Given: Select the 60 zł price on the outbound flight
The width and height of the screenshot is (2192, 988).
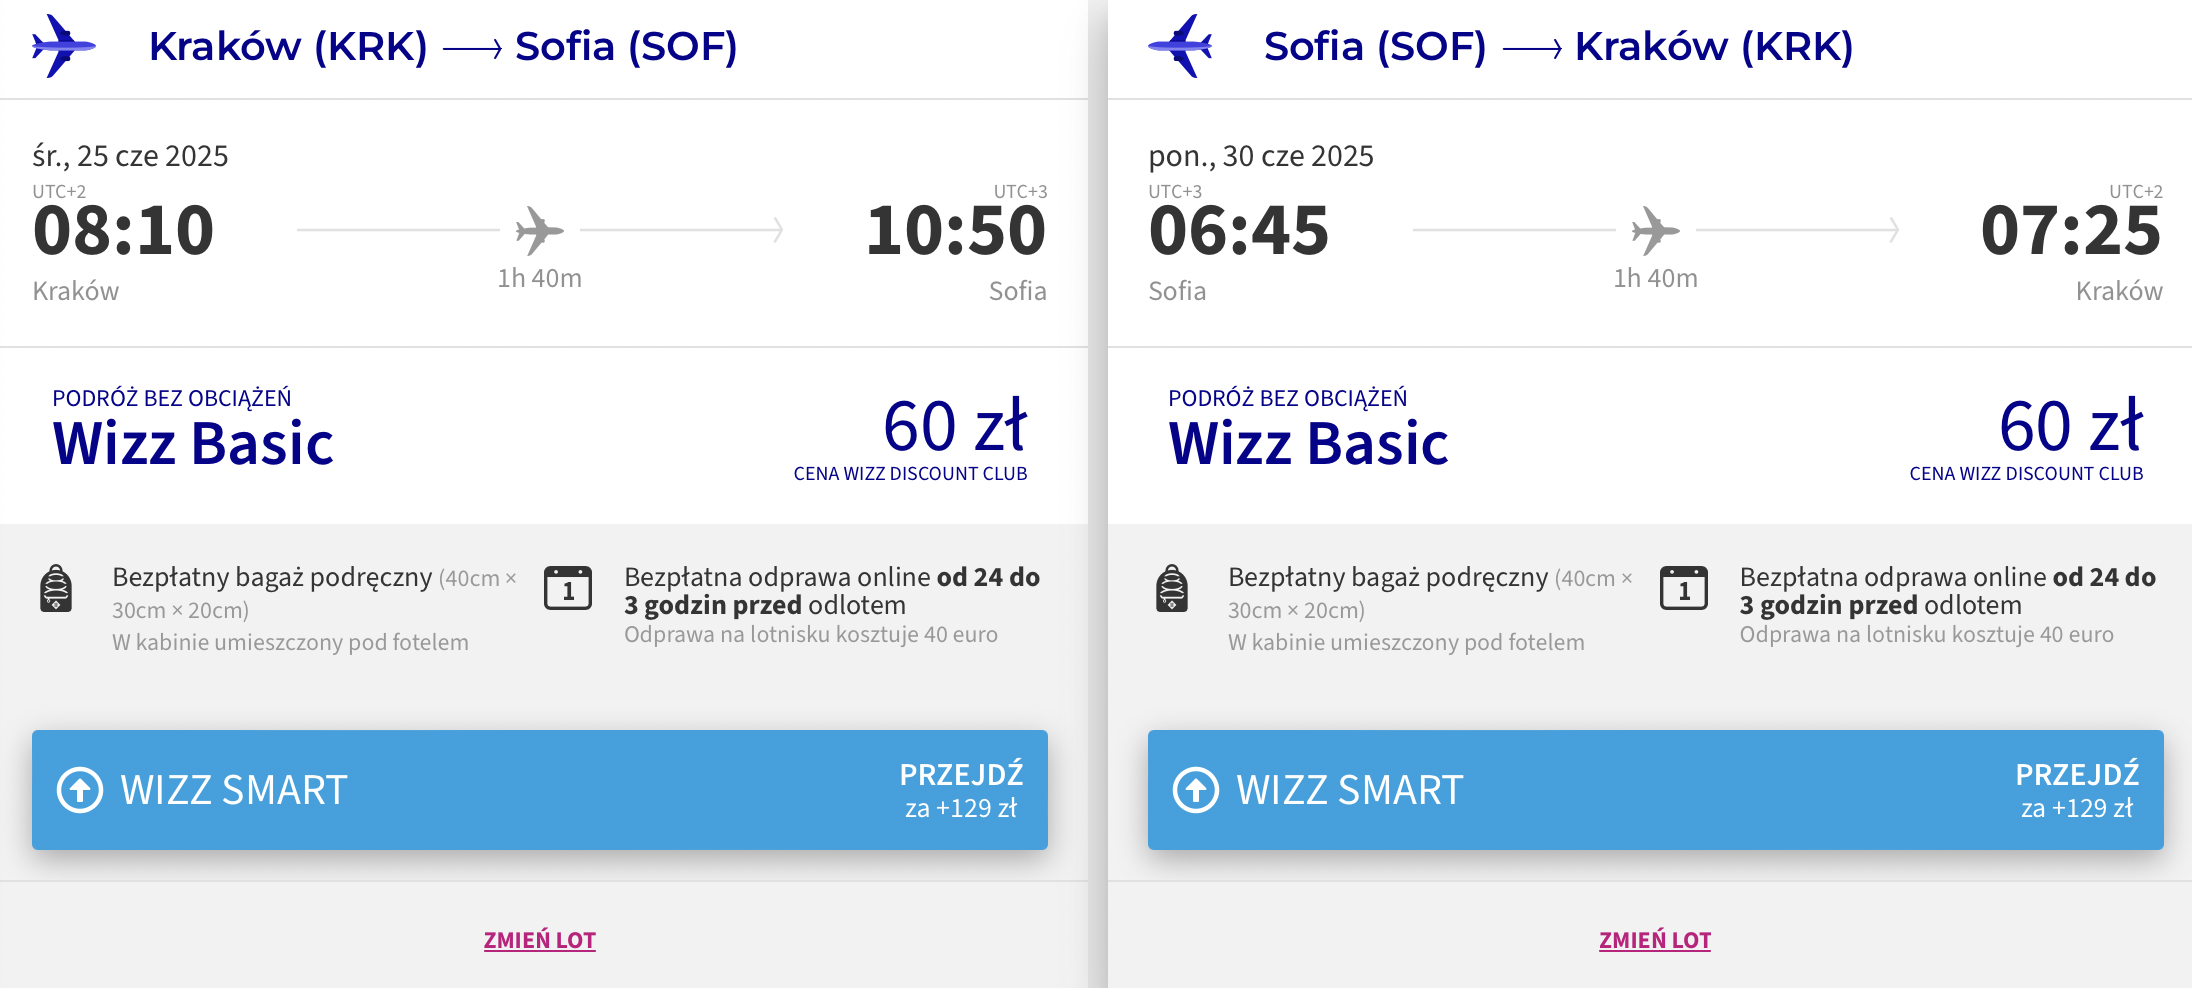Looking at the screenshot, I should (x=955, y=427).
